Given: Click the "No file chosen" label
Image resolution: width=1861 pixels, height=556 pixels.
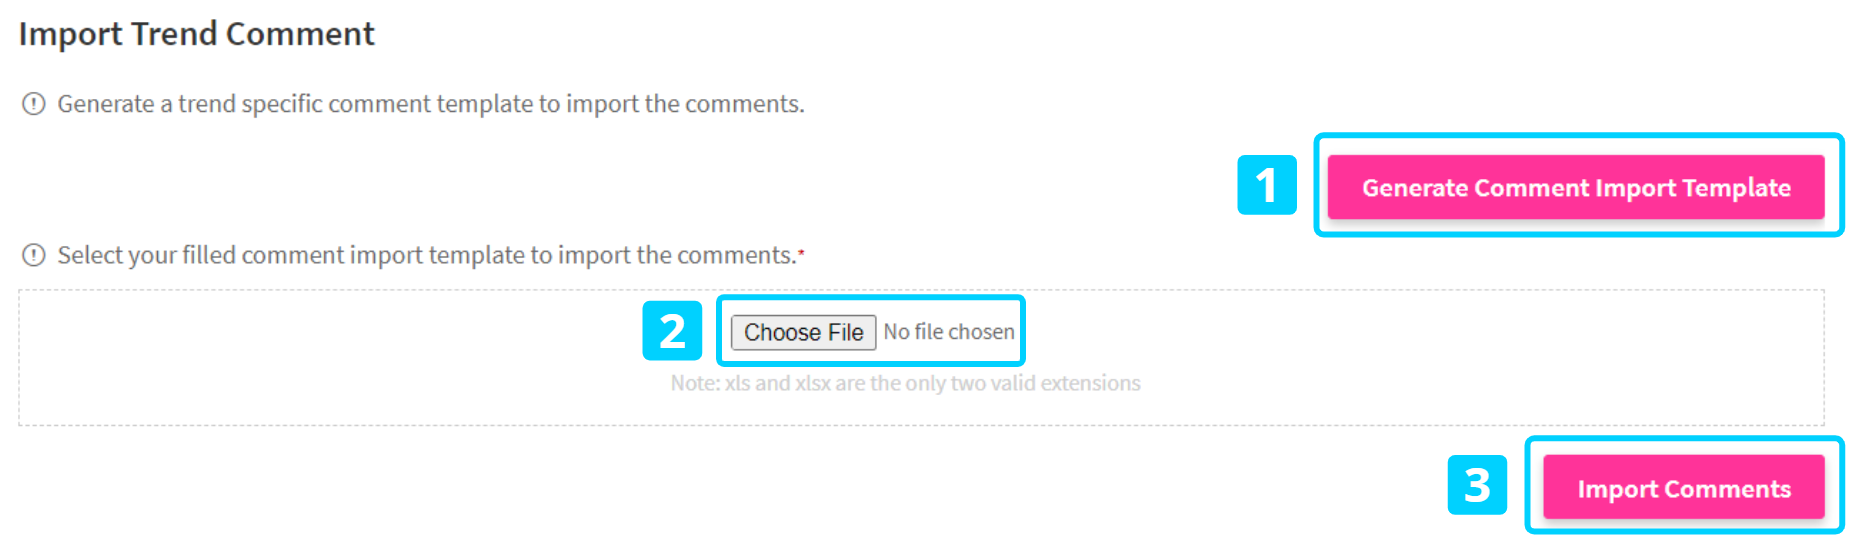Looking at the screenshot, I should click(949, 332).
